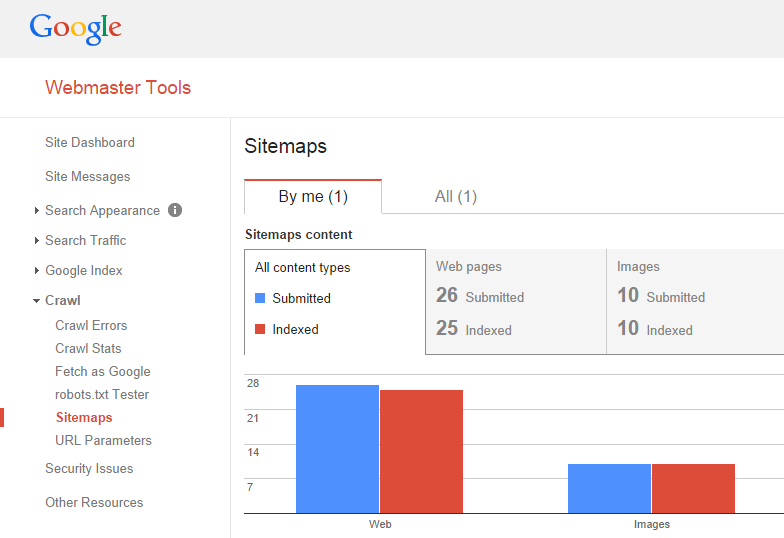
Task: Collapse the Crawl section arrow
Action: point(37,301)
